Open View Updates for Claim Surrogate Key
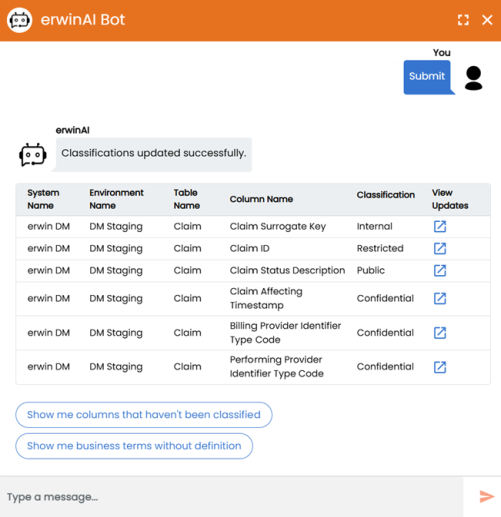The height and width of the screenshot is (517, 501). (x=440, y=226)
